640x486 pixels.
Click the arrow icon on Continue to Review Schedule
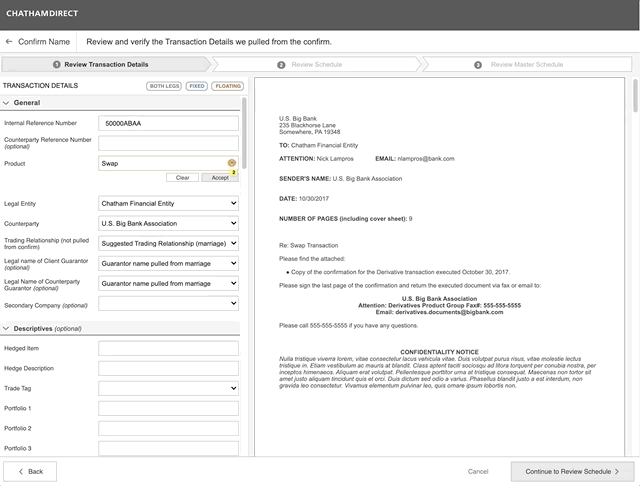tap(617, 471)
